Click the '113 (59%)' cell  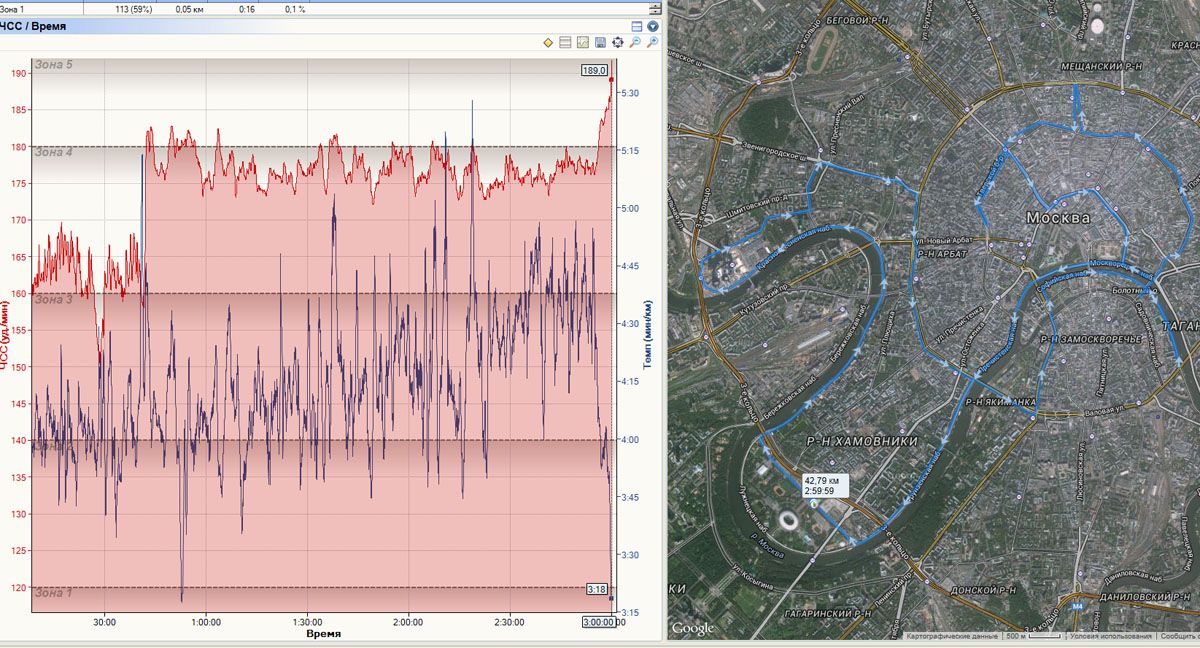point(133,8)
